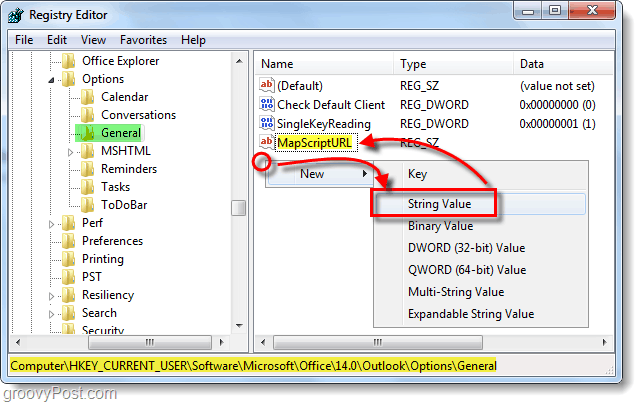
Task: Open the Favorites menu
Action: [144, 40]
